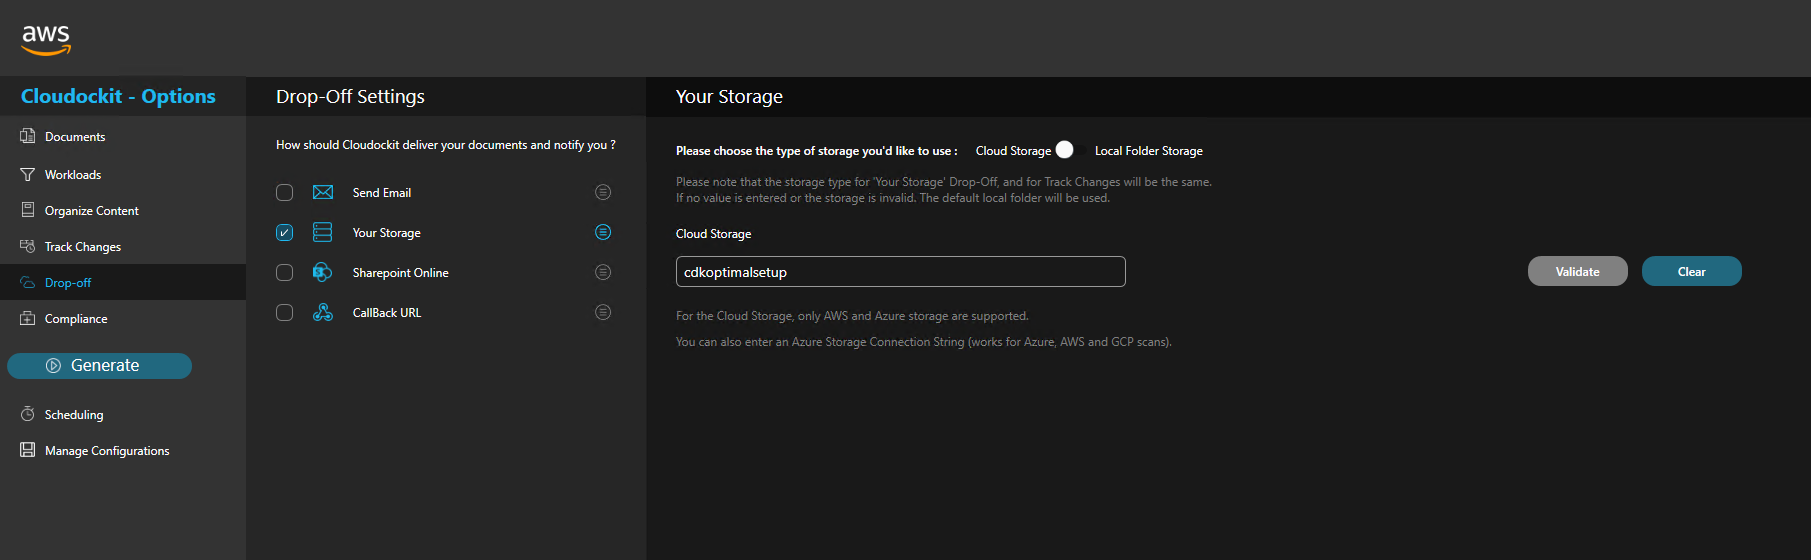This screenshot has width=1811, height=560.
Task: Click the Cloud Storage name input field
Action: (x=901, y=272)
